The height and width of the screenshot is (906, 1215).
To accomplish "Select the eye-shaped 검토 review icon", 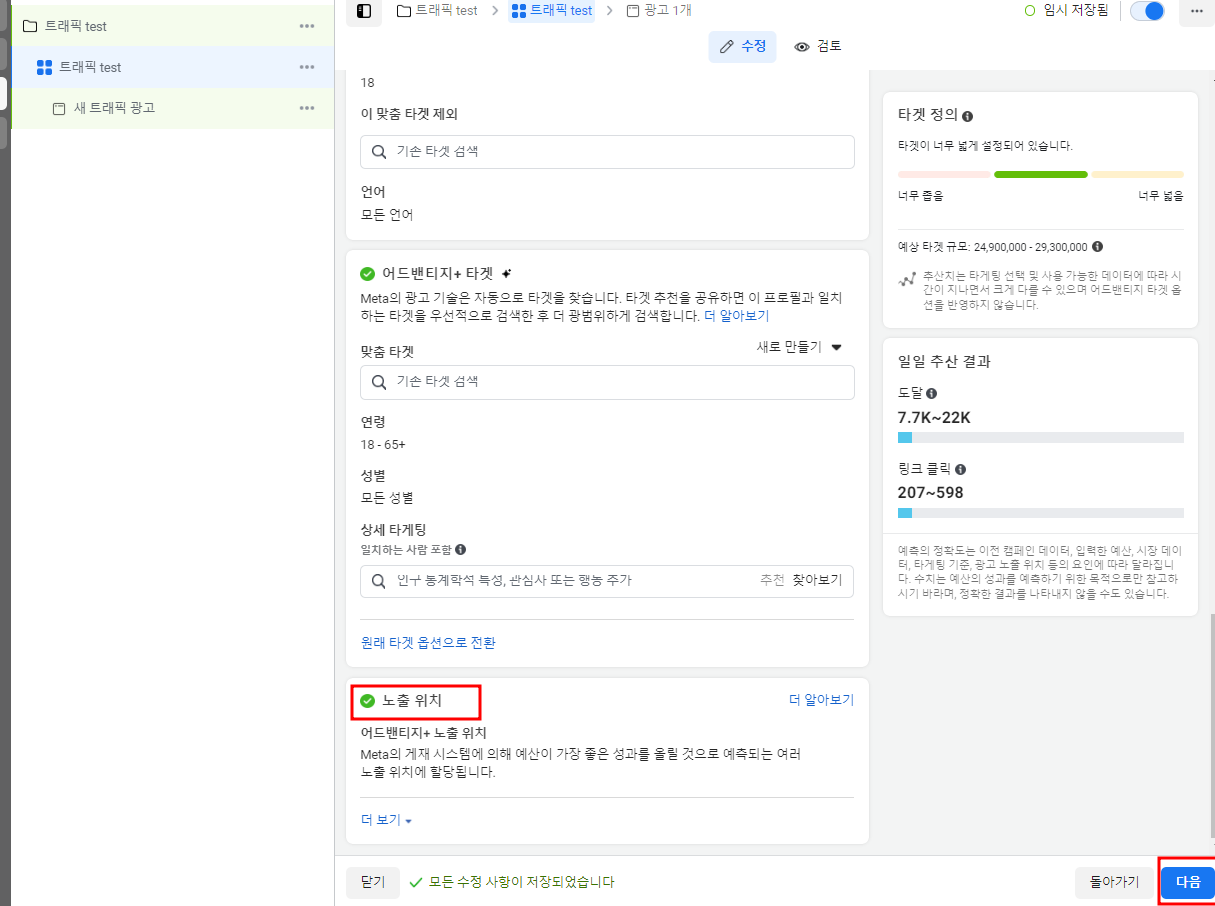I will coord(801,46).
